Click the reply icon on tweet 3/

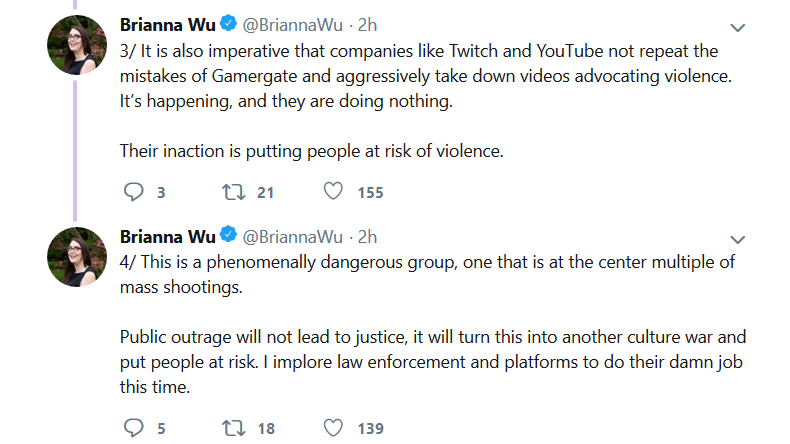point(134,192)
